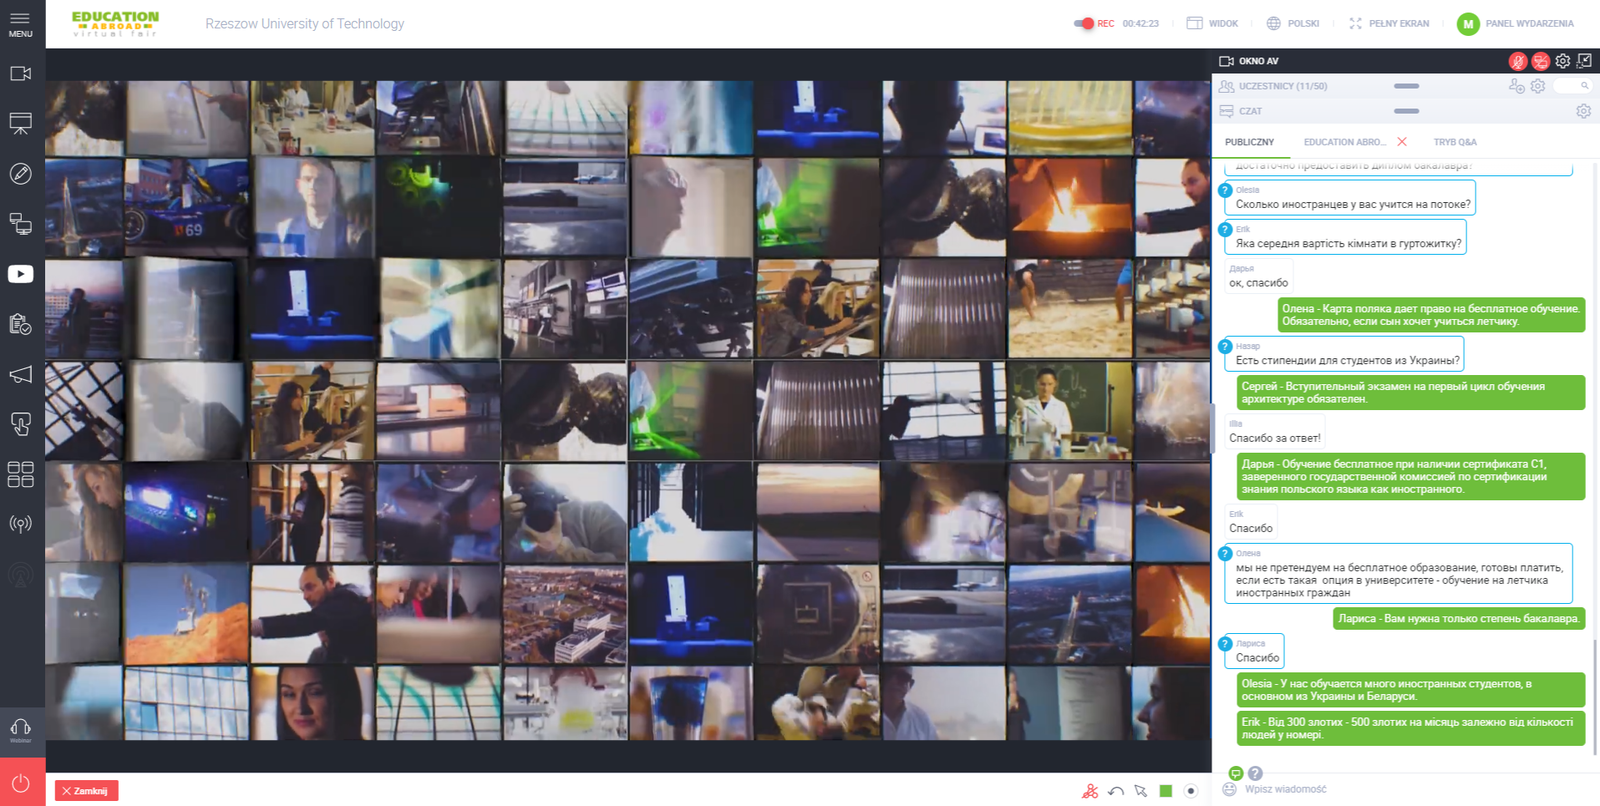Open the YouTube video player tool

click(x=20, y=274)
